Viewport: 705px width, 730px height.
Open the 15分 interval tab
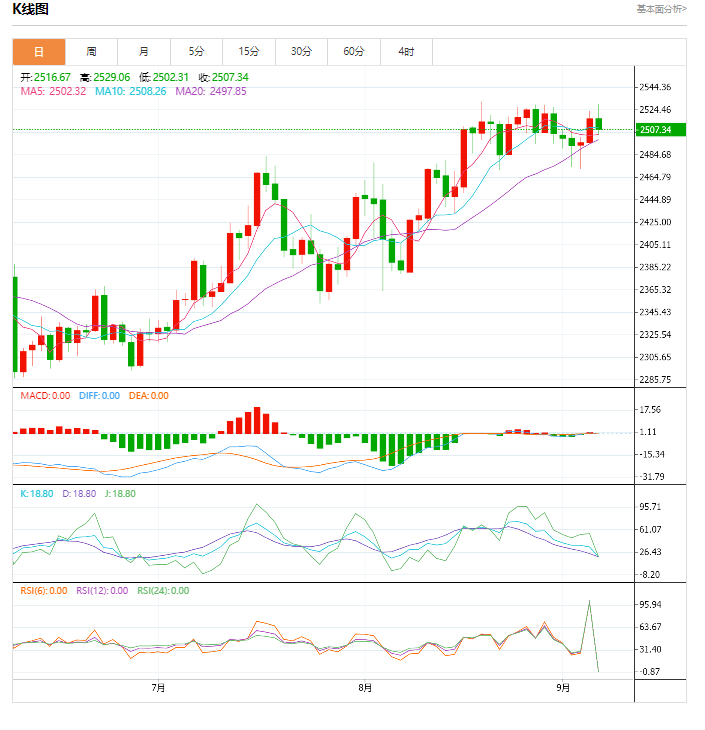249,52
